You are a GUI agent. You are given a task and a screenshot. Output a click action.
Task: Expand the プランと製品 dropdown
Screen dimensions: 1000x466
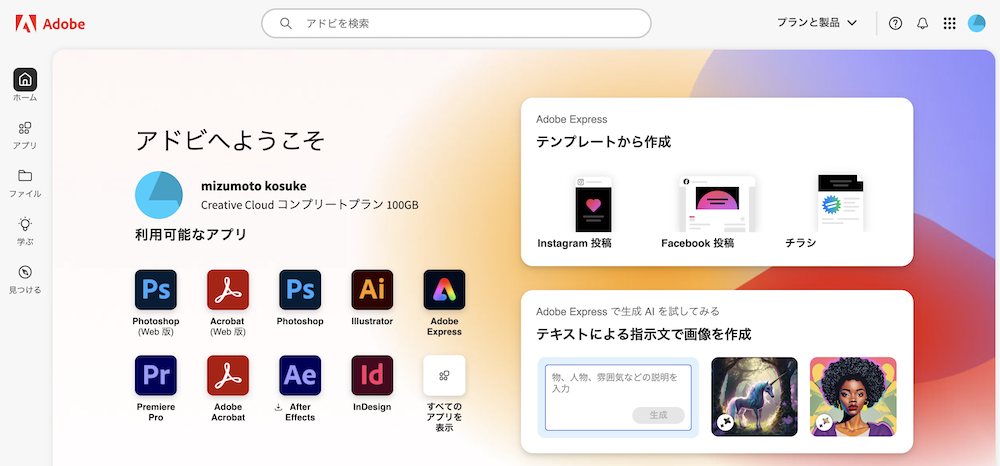click(x=817, y=23)
